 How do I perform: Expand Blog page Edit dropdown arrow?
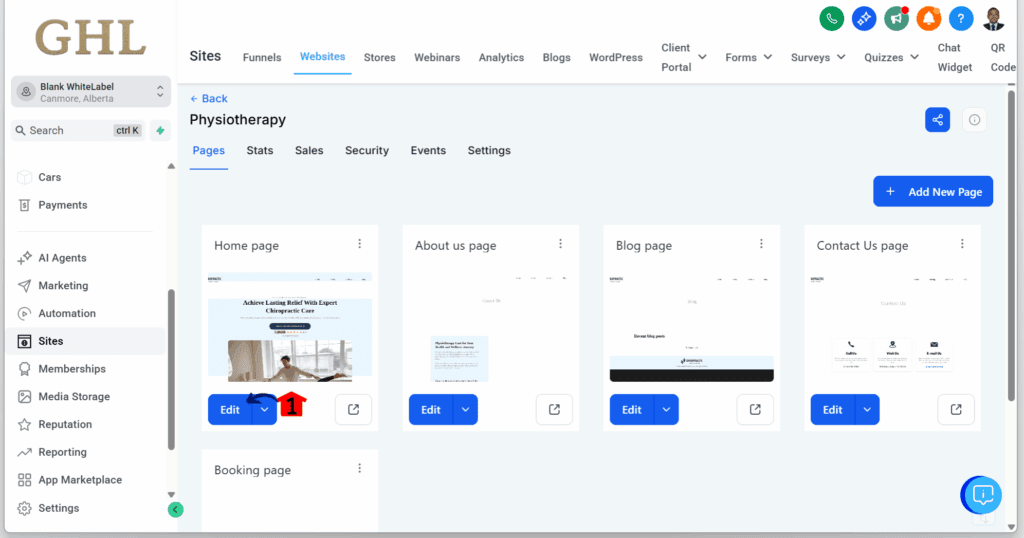coord(666,409)
